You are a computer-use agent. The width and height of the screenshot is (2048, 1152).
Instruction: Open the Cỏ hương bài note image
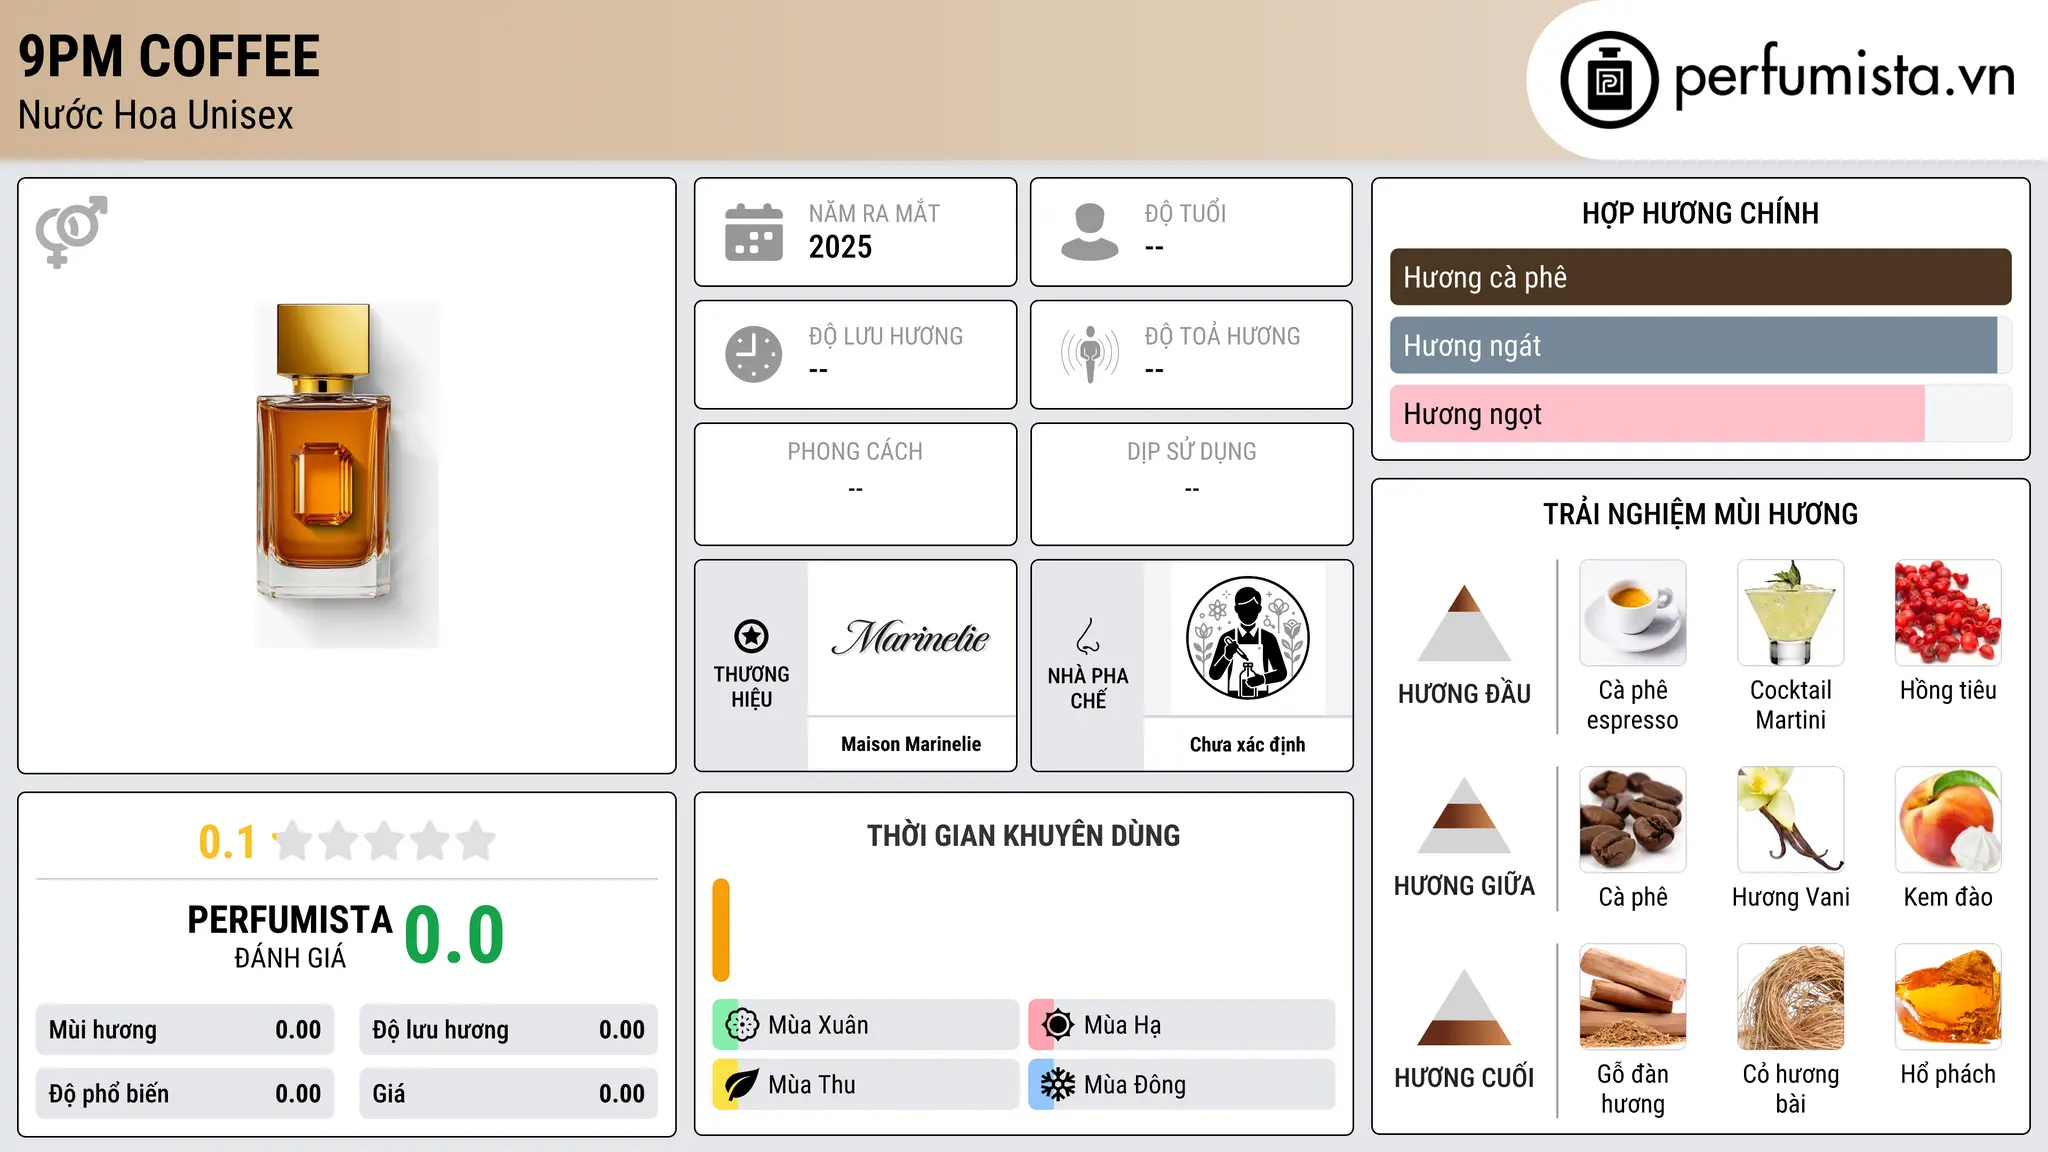pyautogui.click(x=1791, y=997)
